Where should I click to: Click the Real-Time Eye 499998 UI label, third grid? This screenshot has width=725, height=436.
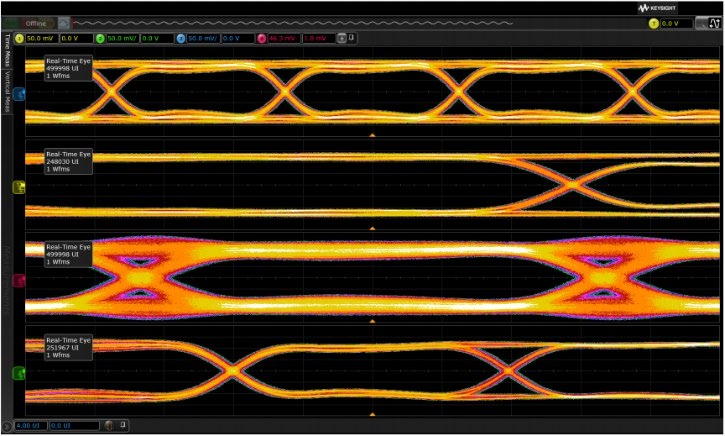[68, 254]
